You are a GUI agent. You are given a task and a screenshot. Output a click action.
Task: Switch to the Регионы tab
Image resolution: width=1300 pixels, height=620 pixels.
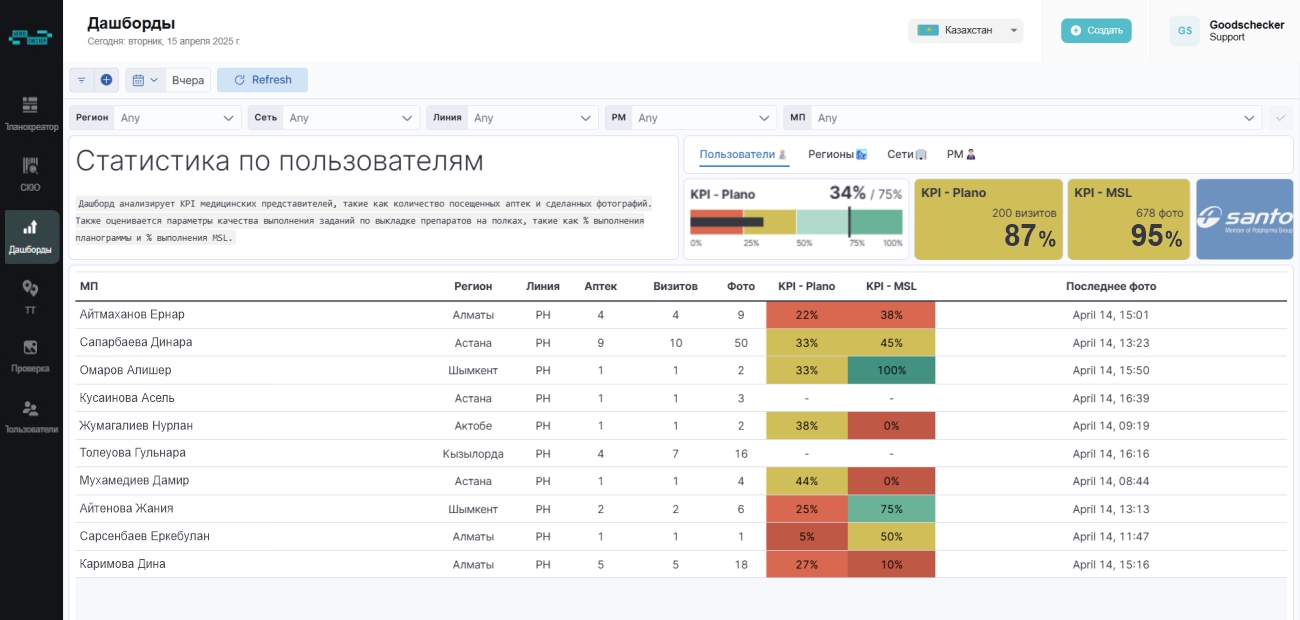[x=836, y=155]
